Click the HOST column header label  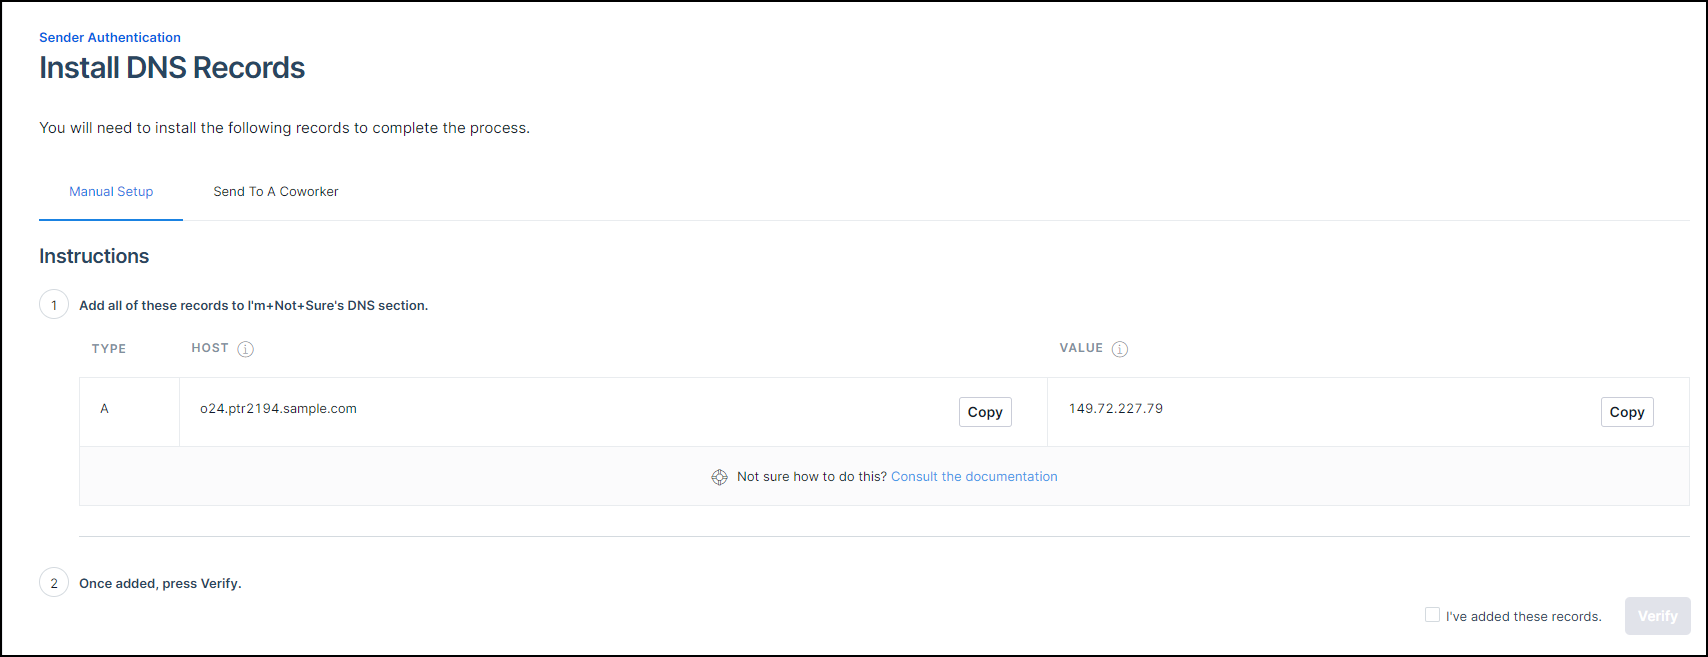click(x=210, y=348)
